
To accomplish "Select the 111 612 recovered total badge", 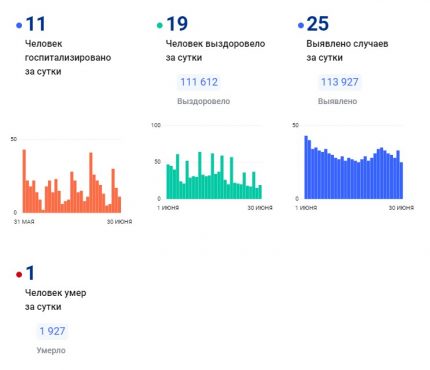I will click(199, 82).
